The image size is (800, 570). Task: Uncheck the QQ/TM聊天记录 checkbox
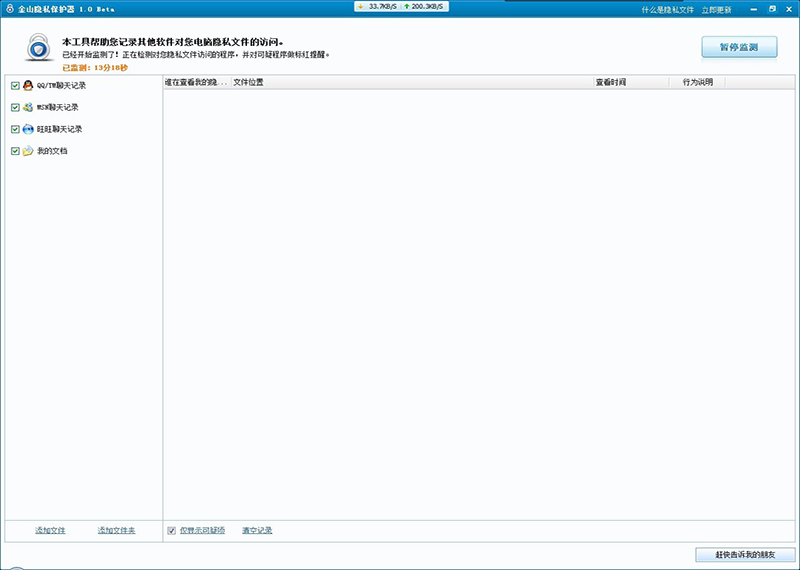[x=15, y=86]
